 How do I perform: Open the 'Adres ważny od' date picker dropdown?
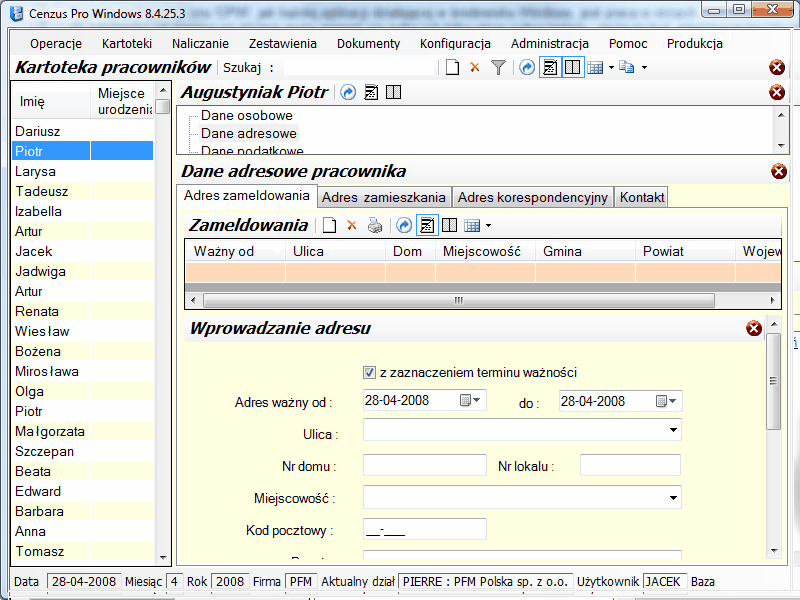470,401
